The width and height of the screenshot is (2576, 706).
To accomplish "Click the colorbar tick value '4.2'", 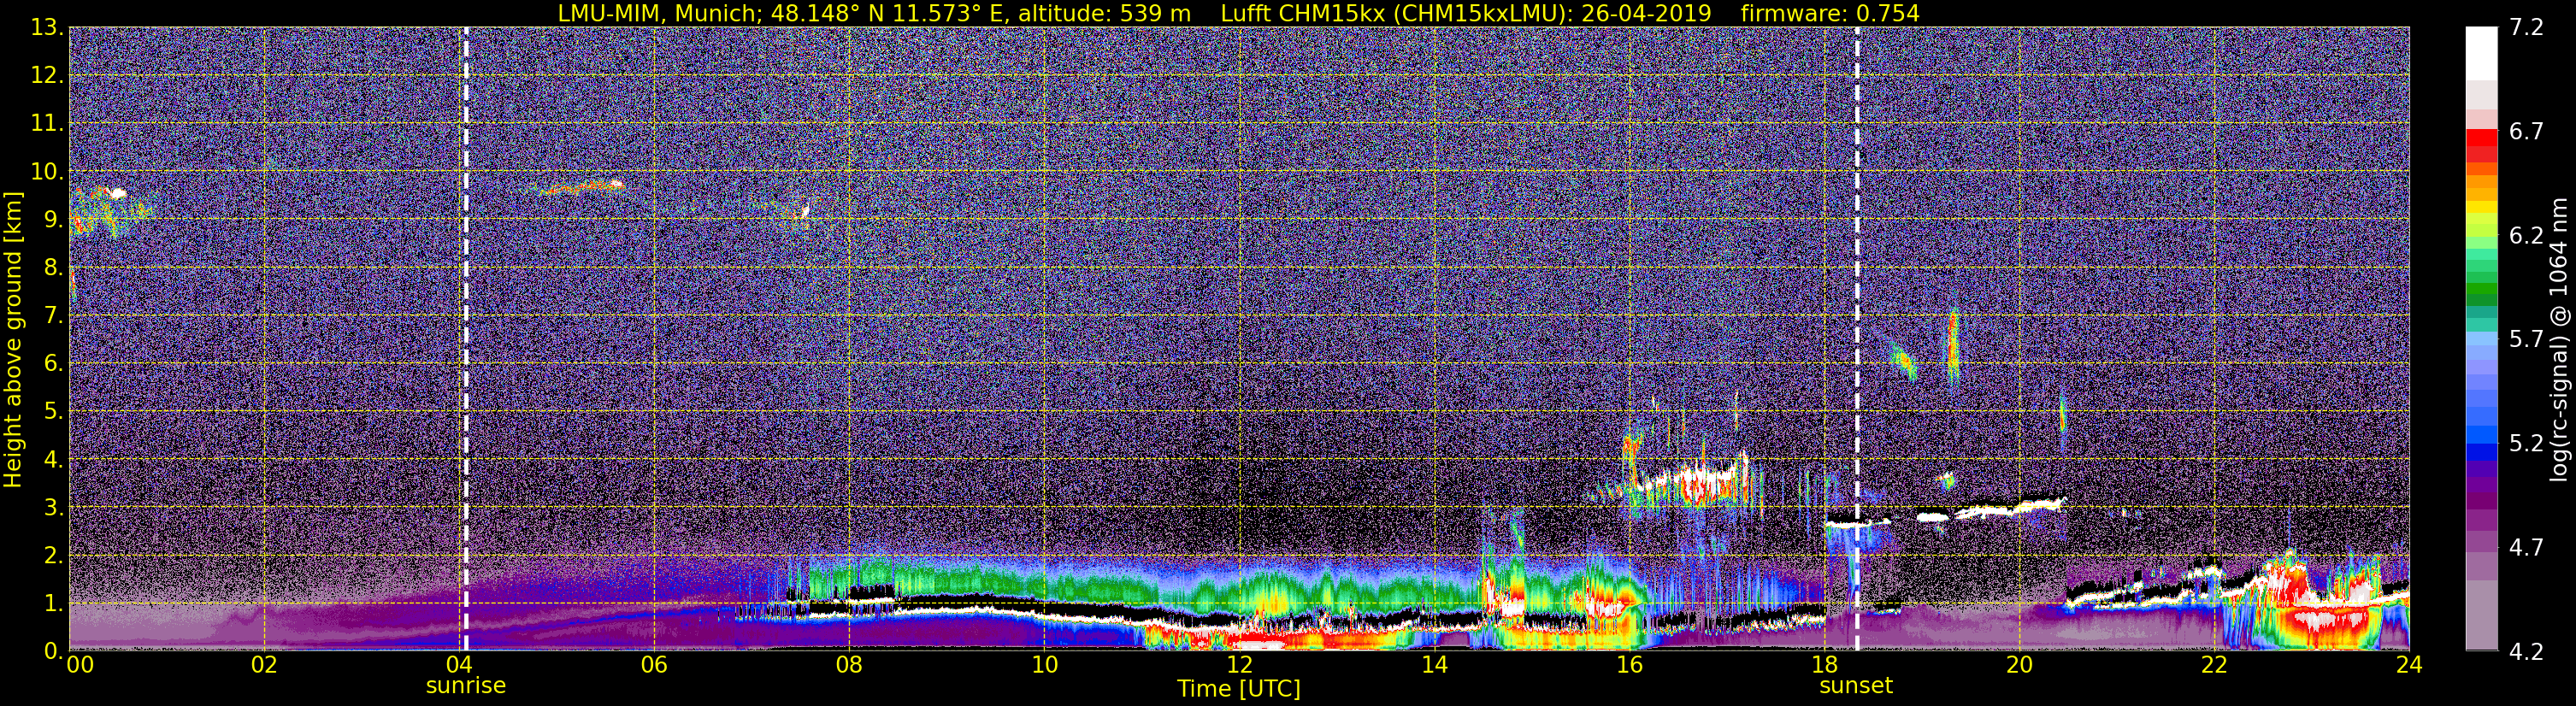I will click(2526, 652).
